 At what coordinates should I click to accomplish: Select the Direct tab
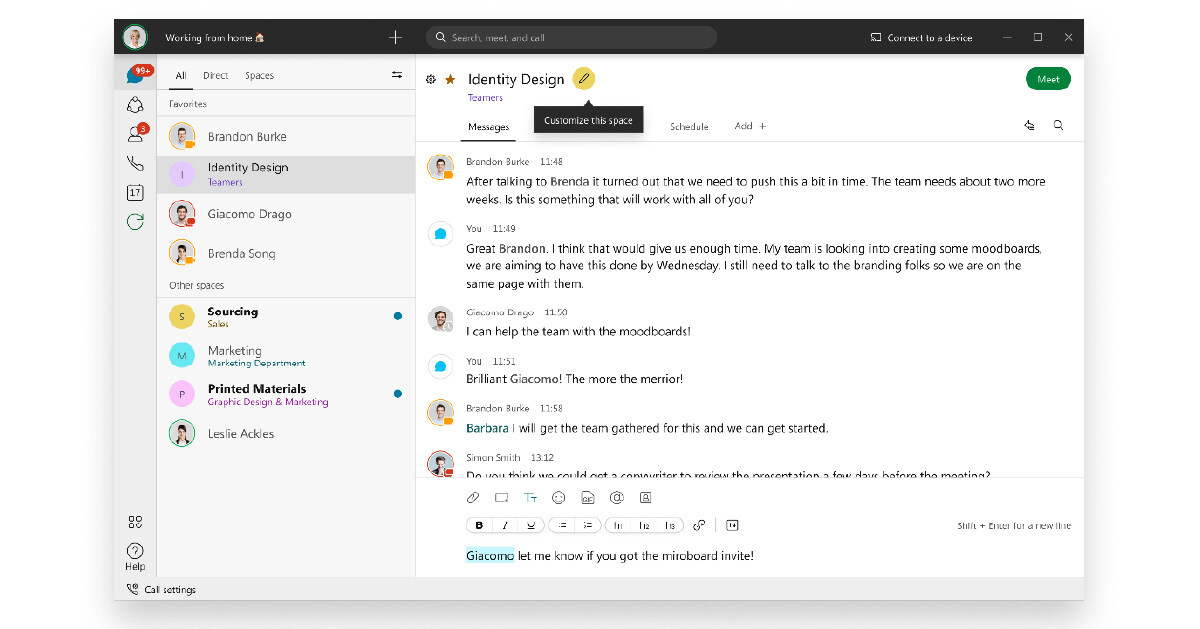(x=214, y=74)
